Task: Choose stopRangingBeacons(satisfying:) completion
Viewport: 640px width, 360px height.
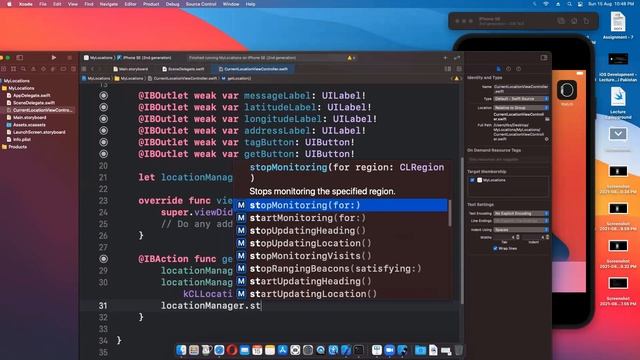Action: (341, 269)
